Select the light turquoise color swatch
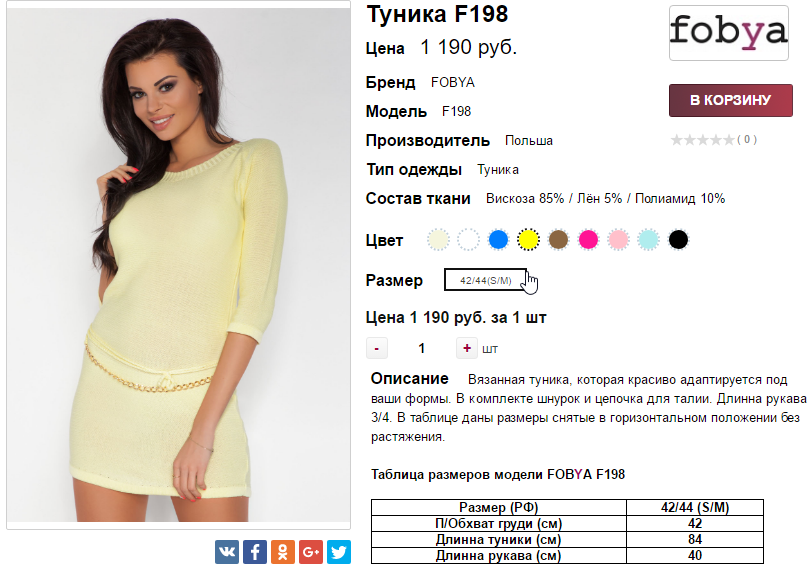This screenshot has width=810, height=565. (x=648, y=240)
